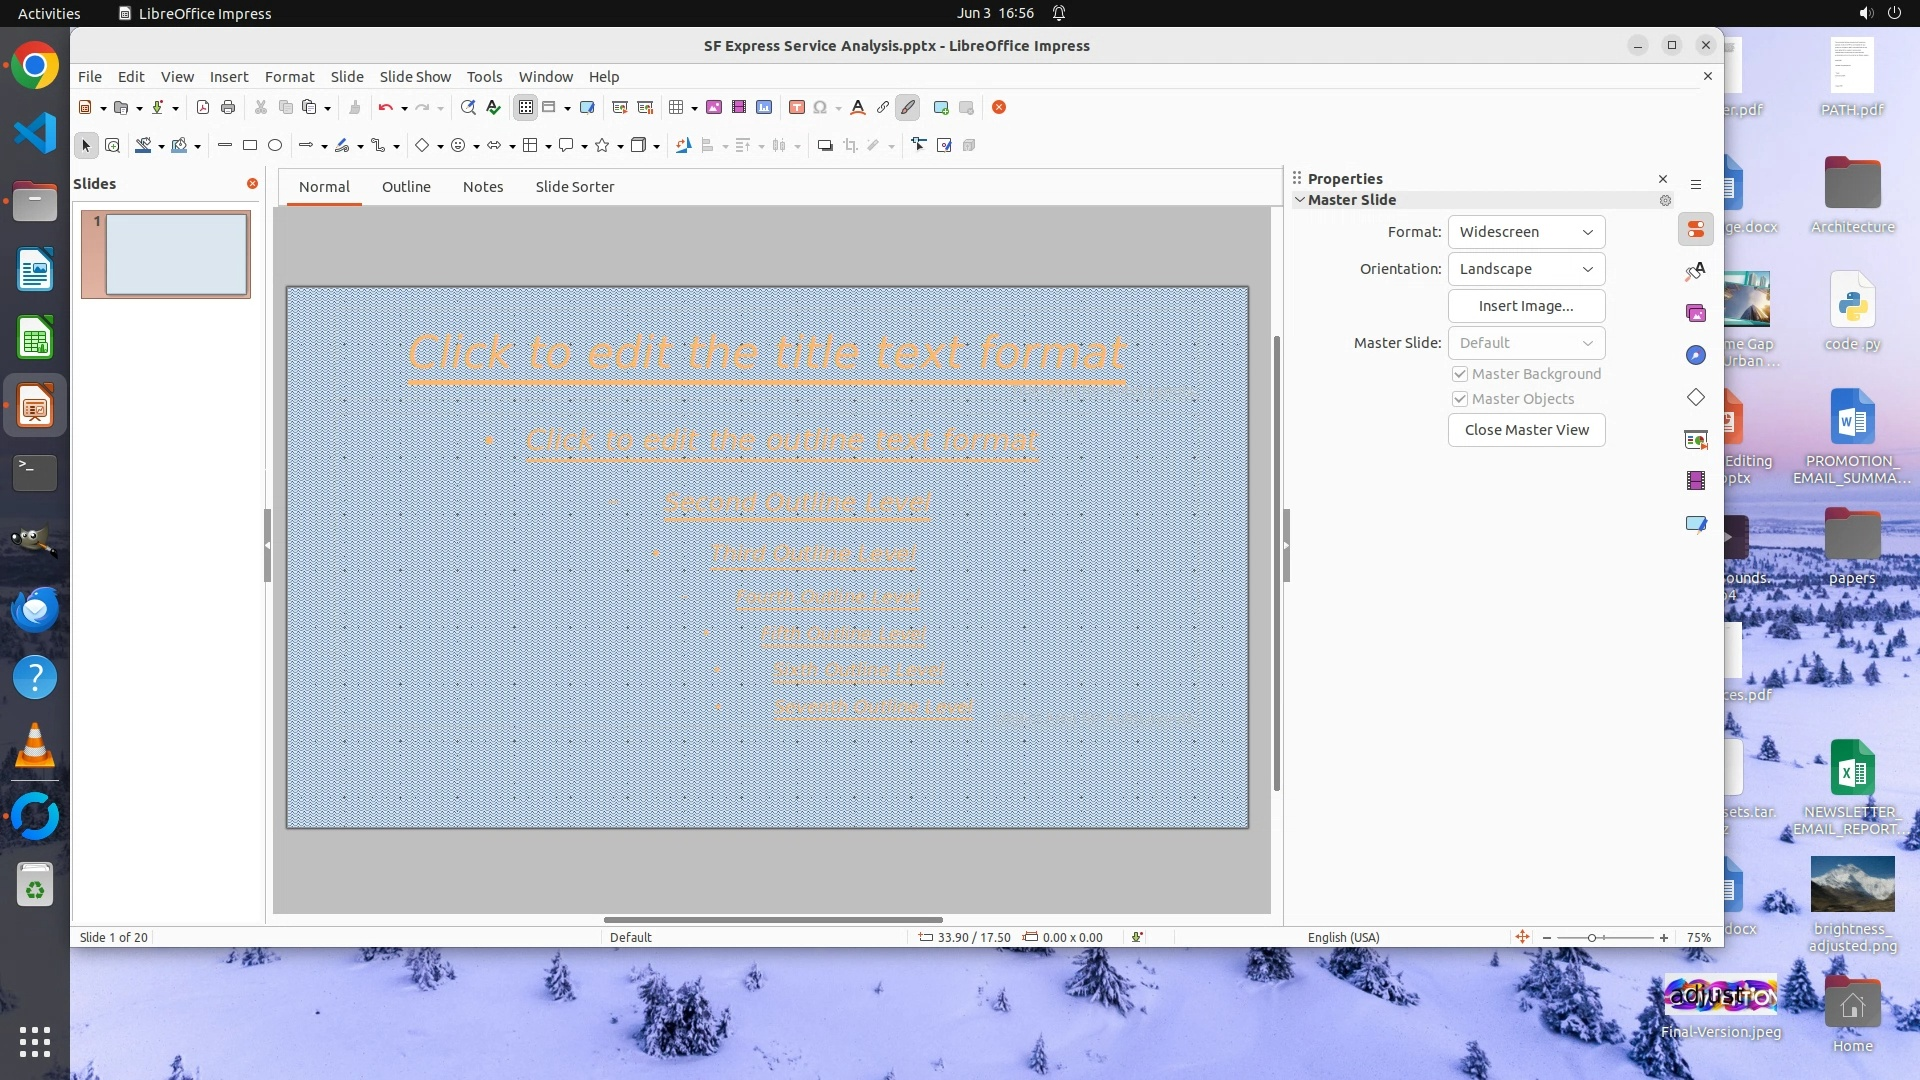
Task: Select the Rectangle drawing tool
Action: [250, 146]
